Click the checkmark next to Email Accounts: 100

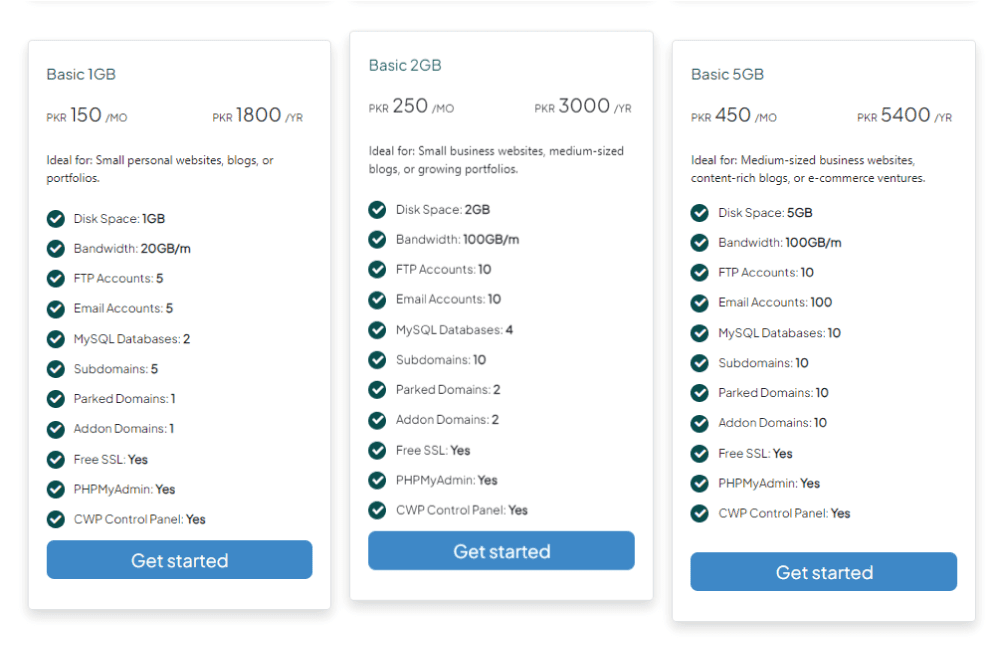click(699, 302)
